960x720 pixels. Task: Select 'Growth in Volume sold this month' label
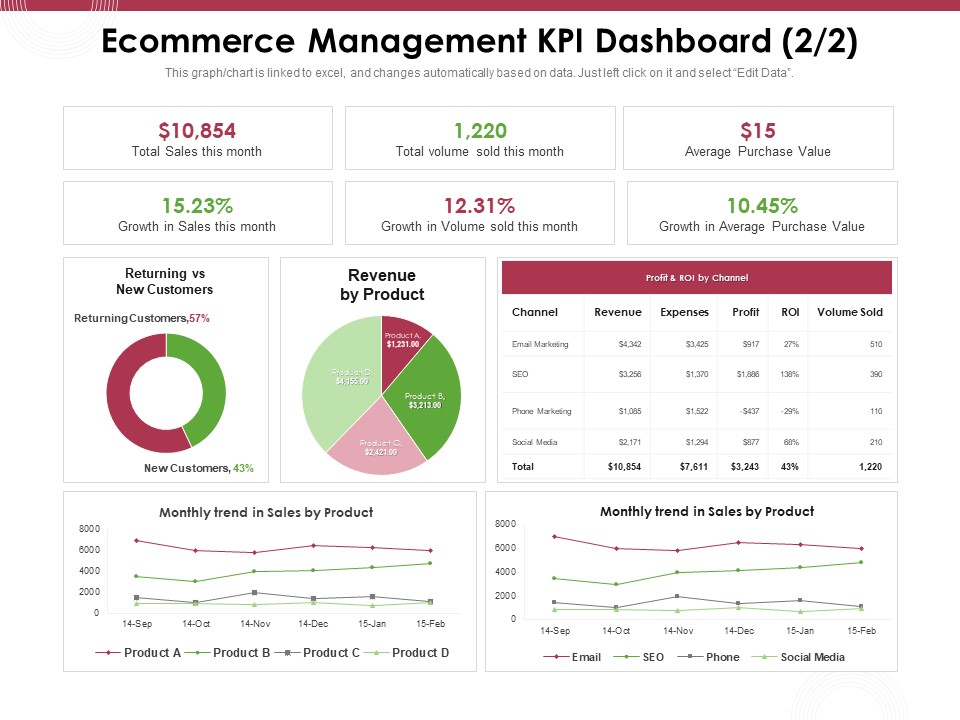[479, 227]
